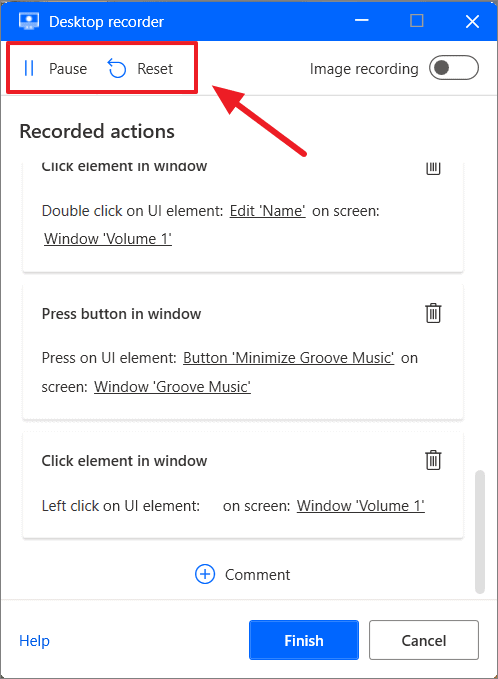Click the Reset recording icon
Image resolution: width=498 pixels, height=679 pixels.
pyautogui.click(x=116, y=68)
